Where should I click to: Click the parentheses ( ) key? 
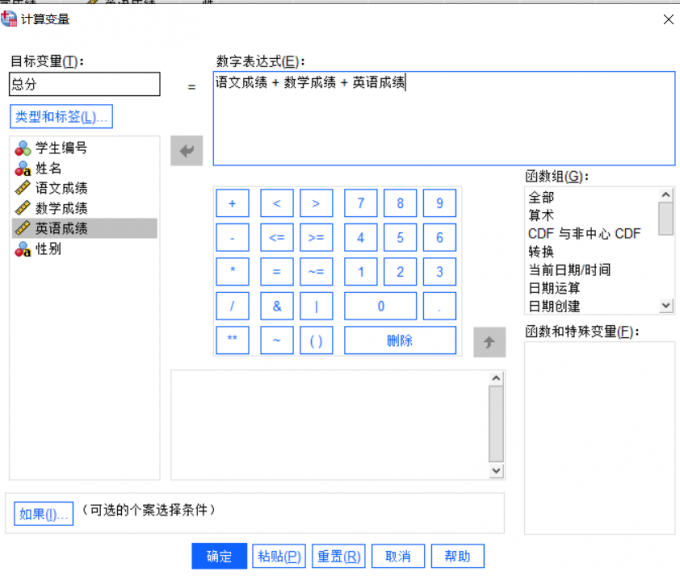[x=316, y=340]
